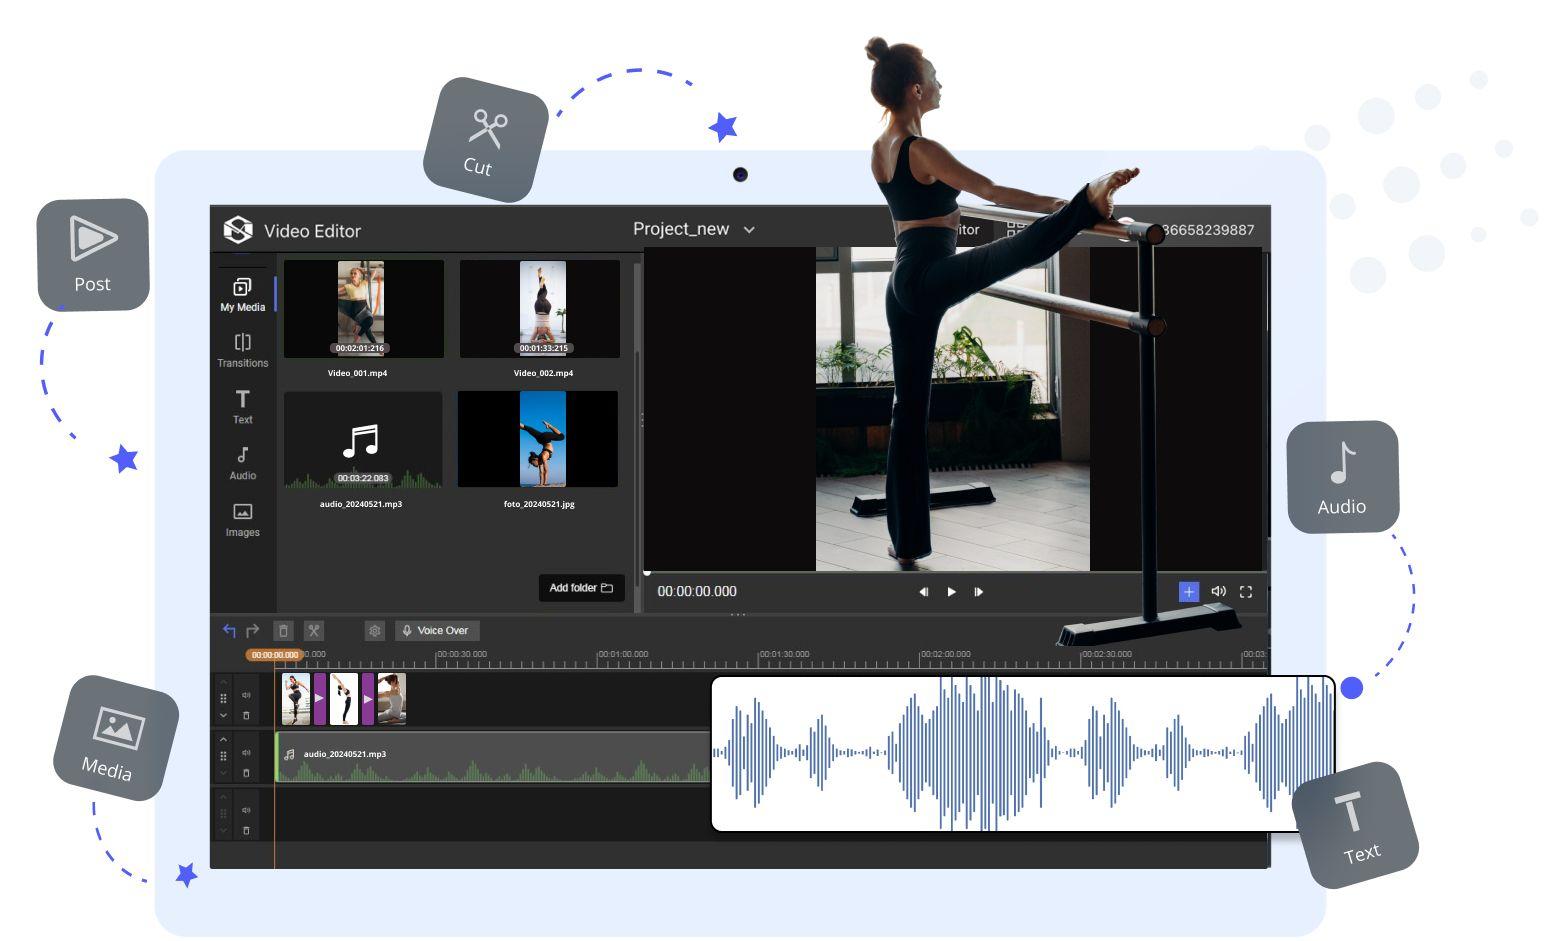Click the empty third track down chevron
Image resolution: width=1544 pixels, height=941 pixels.
(223, 832)
